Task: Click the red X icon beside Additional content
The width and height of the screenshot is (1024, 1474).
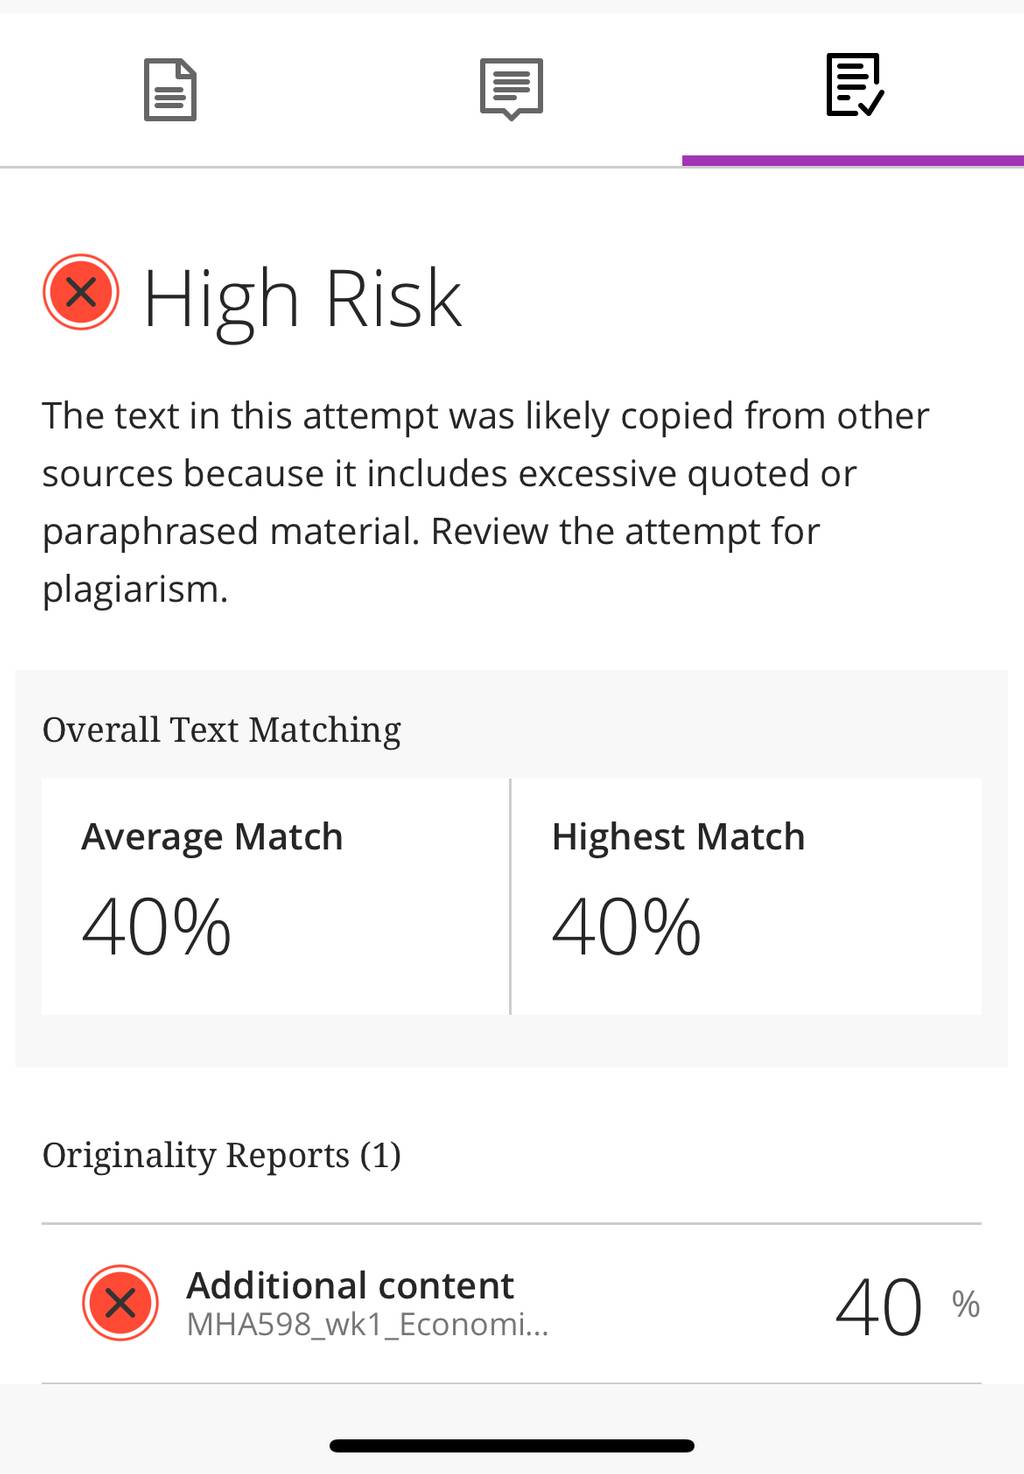Action: (x=120, y=1303)
